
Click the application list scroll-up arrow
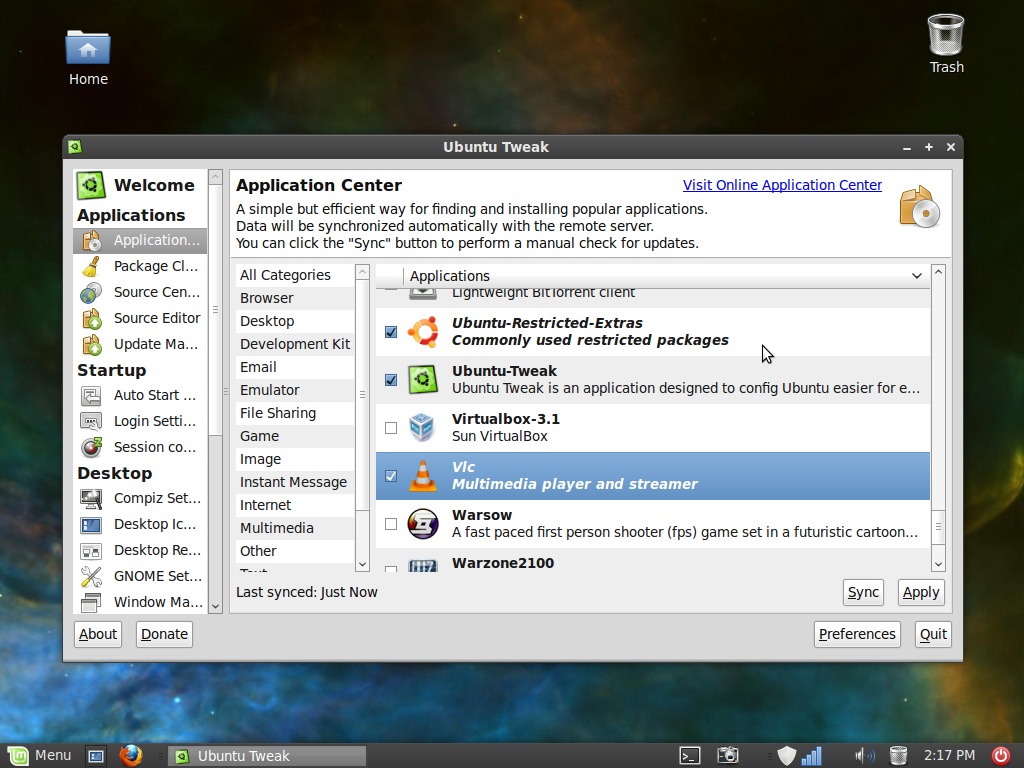(x=938, y=271)
